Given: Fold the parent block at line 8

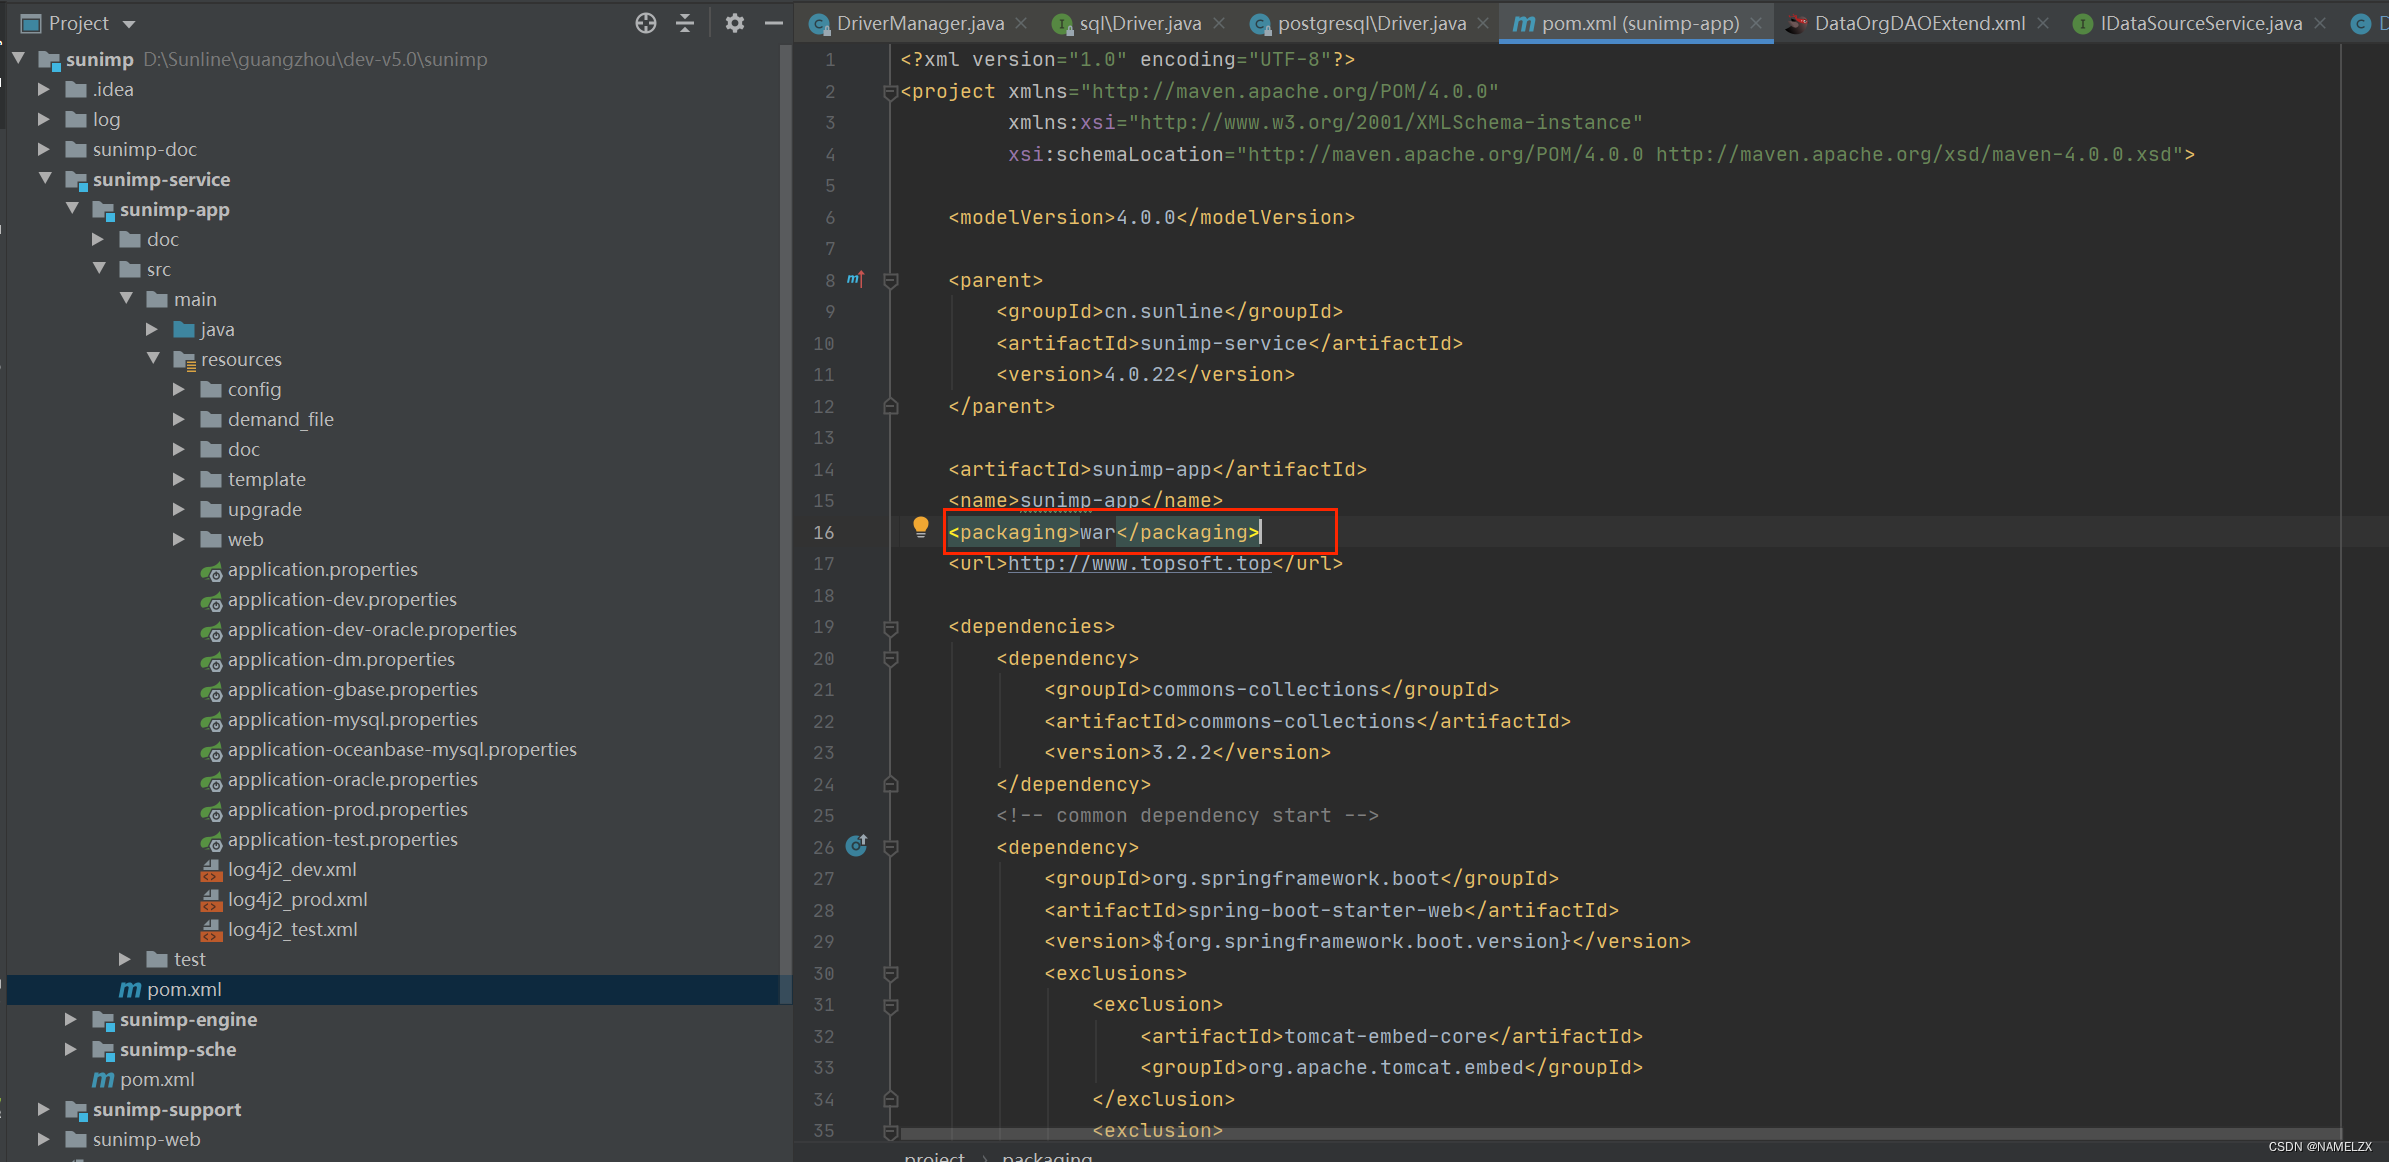Looking at the screenshot, I should 890,281.
